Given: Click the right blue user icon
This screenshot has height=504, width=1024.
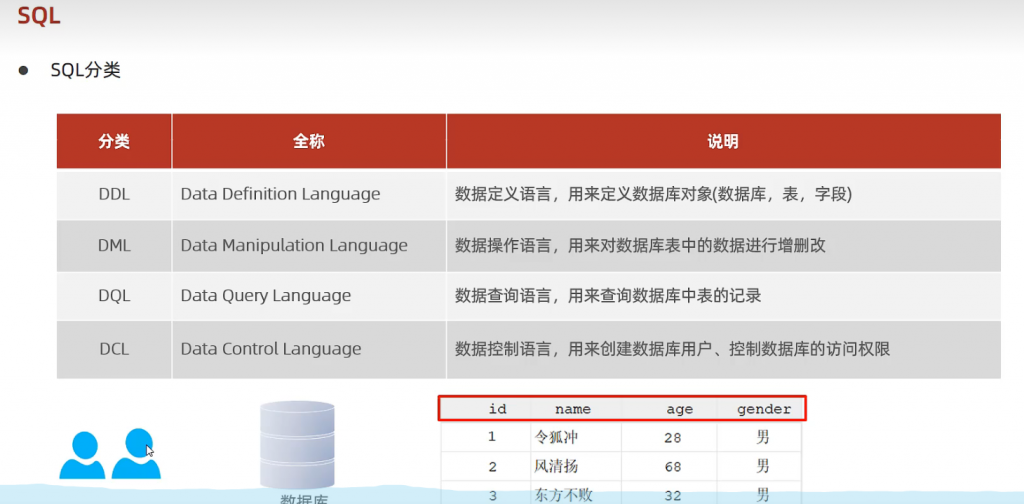Looking at the screenshot, I should point(136,455).
